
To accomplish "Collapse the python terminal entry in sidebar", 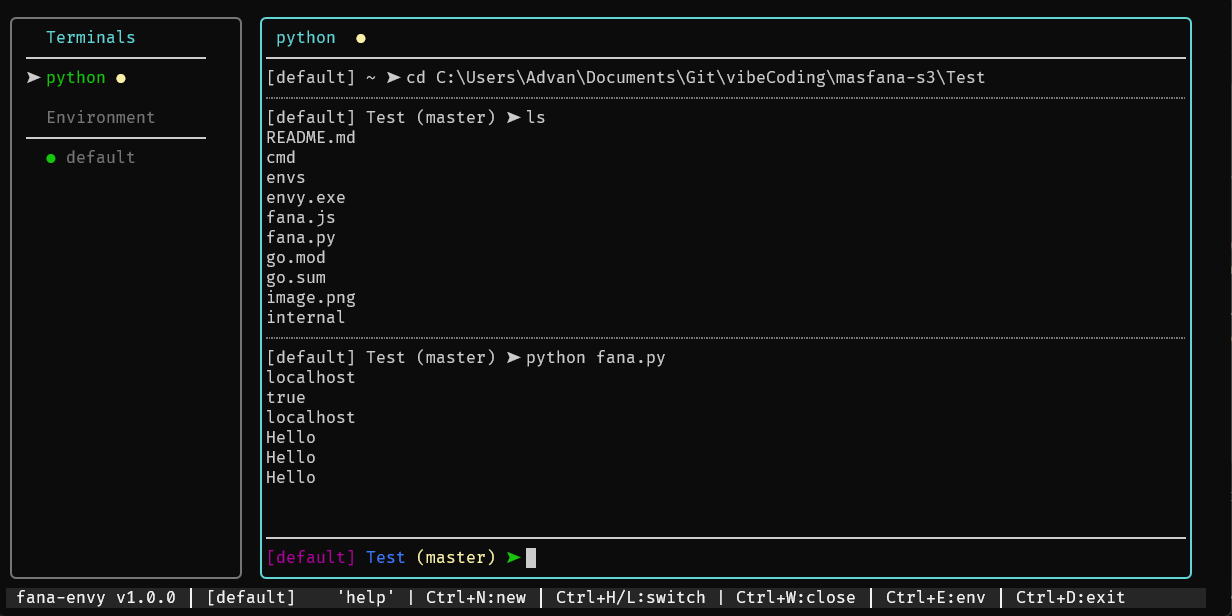I will [76, 78].
